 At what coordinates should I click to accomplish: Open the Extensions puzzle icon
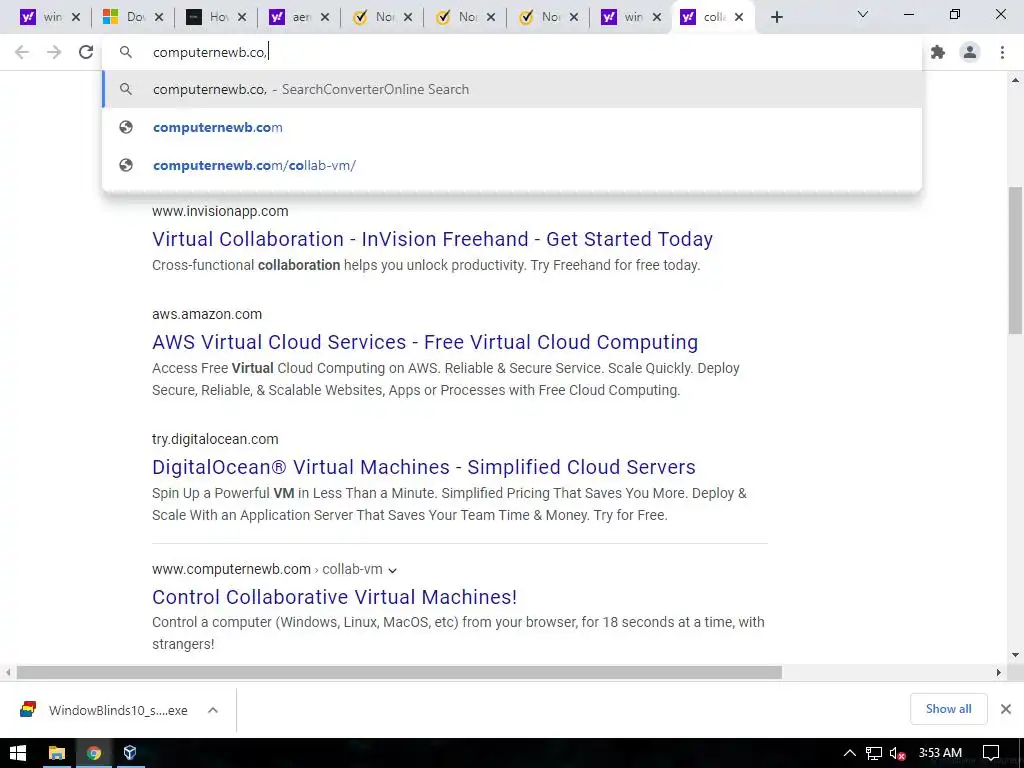(938, 52)
